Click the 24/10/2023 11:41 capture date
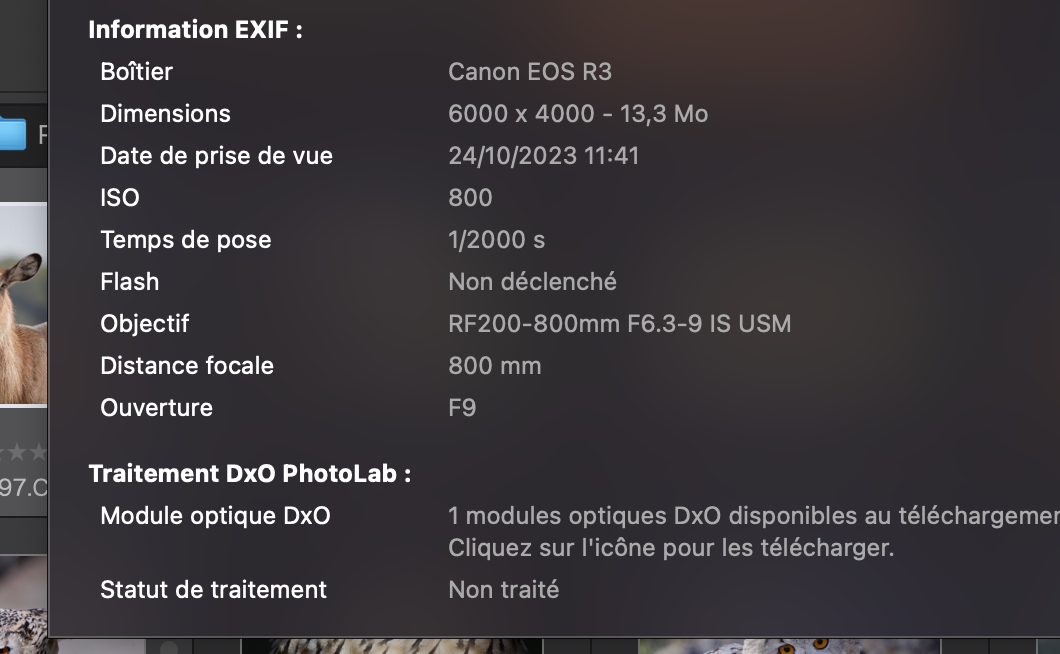 coord(543,156)
